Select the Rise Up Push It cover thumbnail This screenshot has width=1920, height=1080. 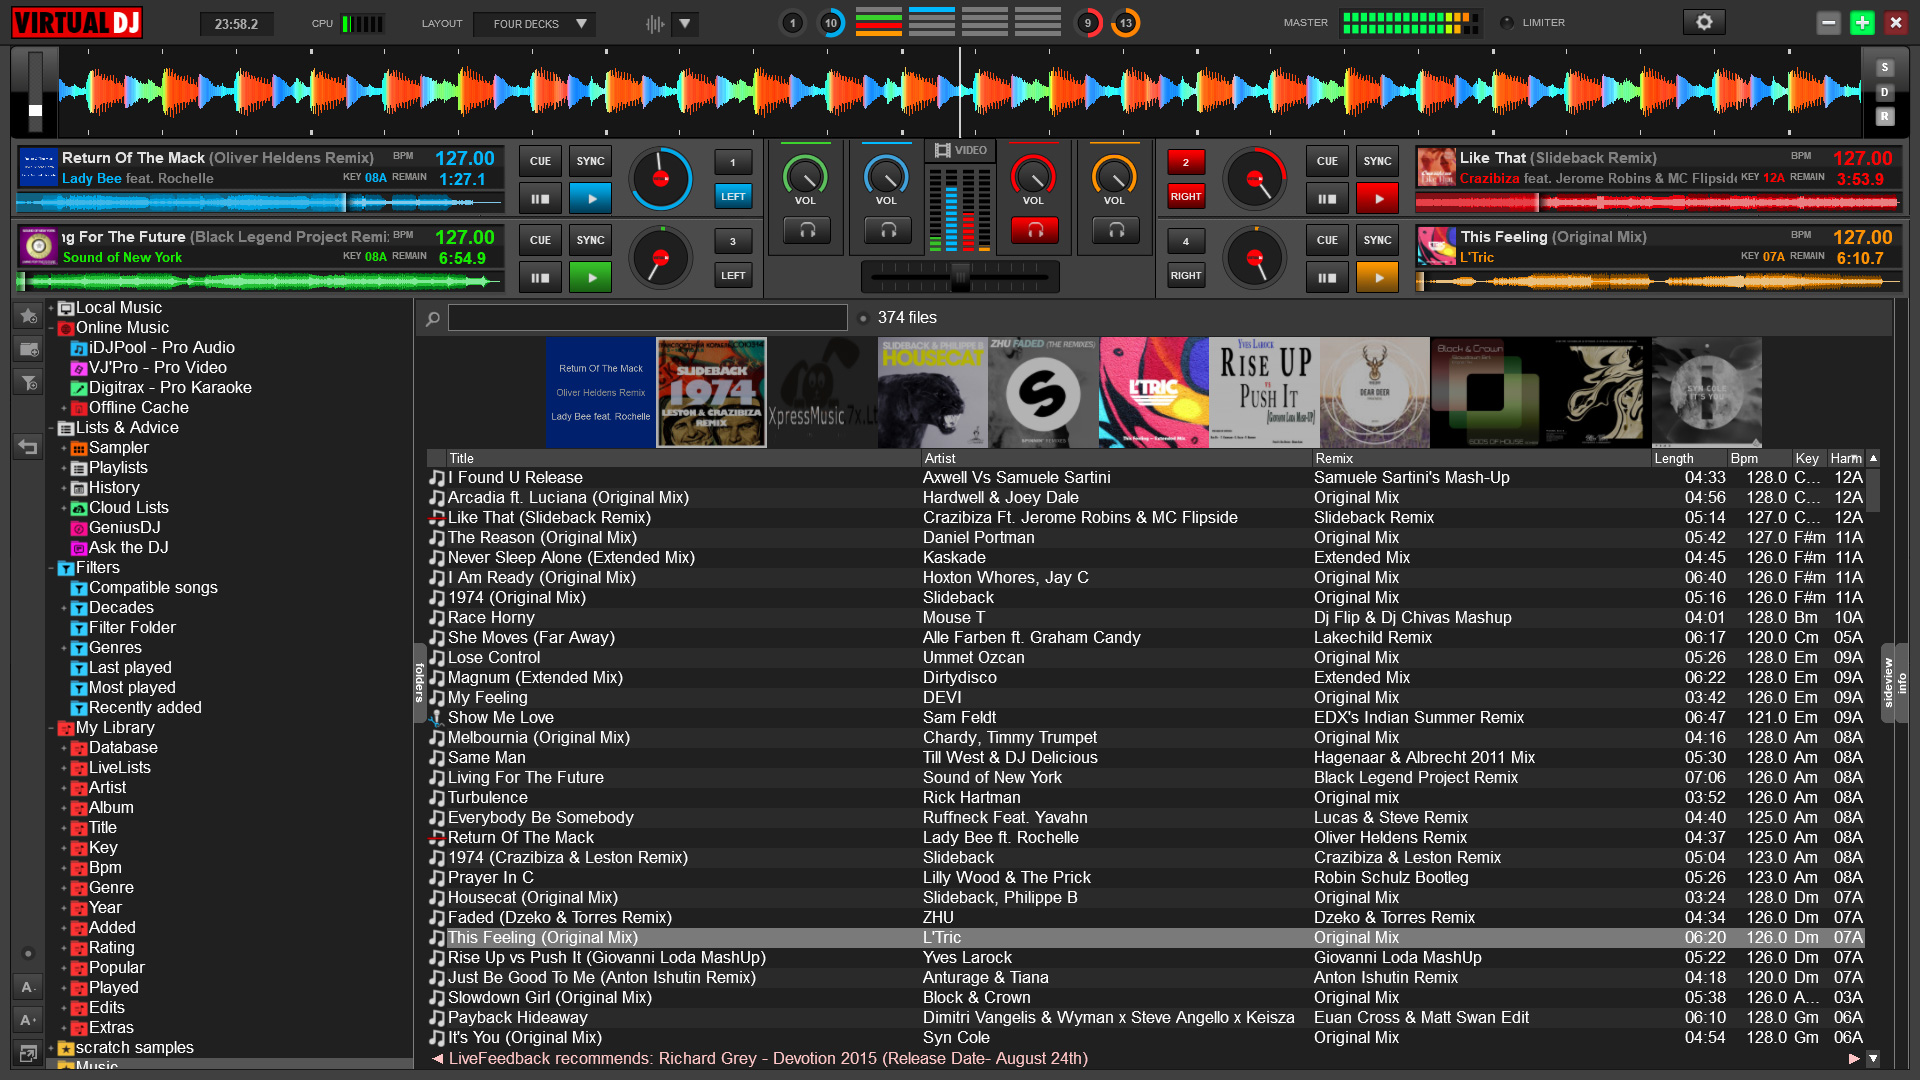[1264, 392]
